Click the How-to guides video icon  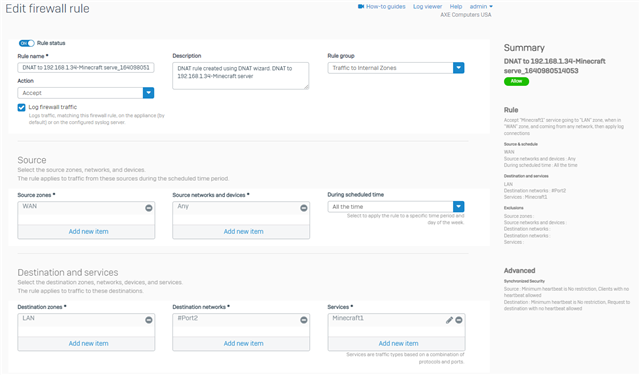361,7
